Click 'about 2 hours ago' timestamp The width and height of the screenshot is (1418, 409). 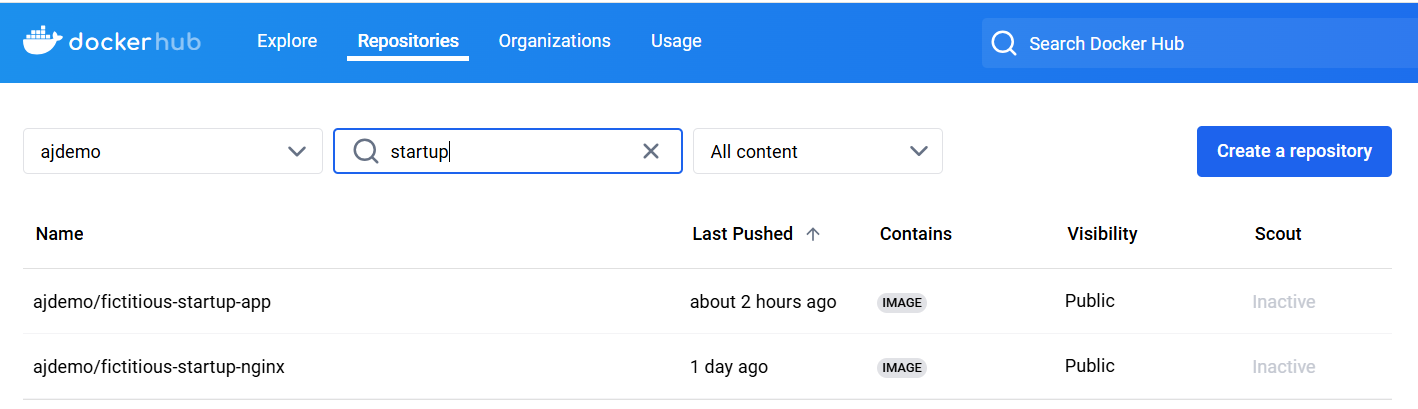click(763, 302)
